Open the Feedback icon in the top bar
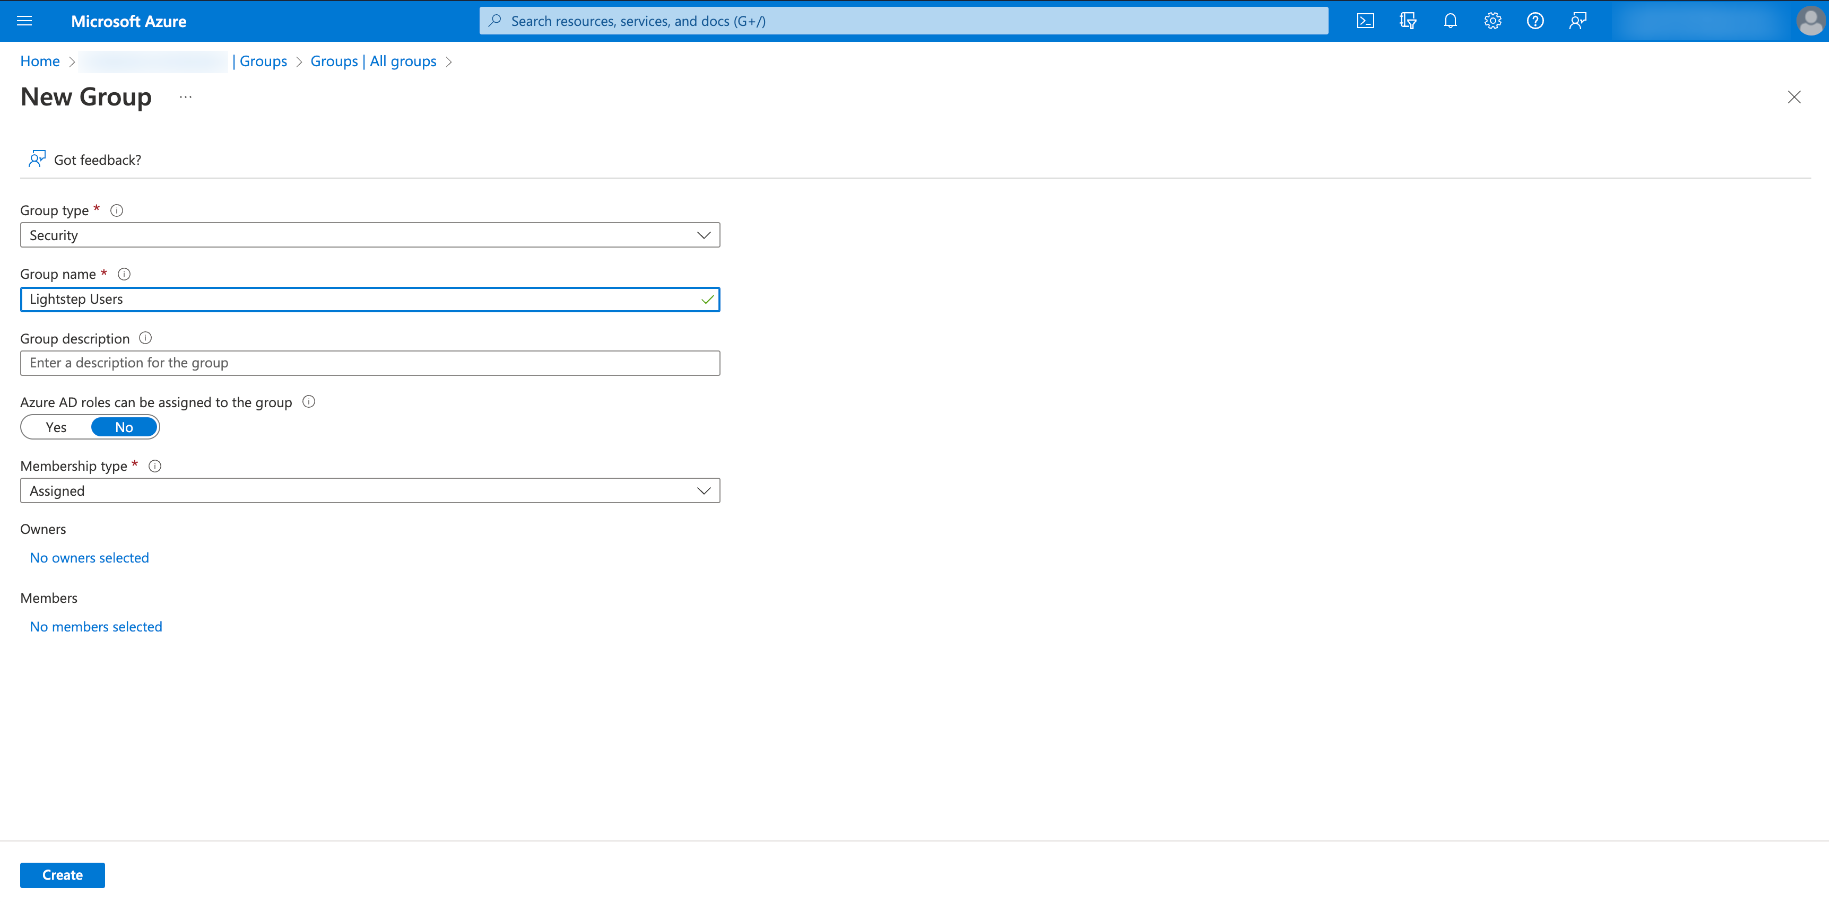This screenshot has width=1829, height=902. coord(1578,21)
